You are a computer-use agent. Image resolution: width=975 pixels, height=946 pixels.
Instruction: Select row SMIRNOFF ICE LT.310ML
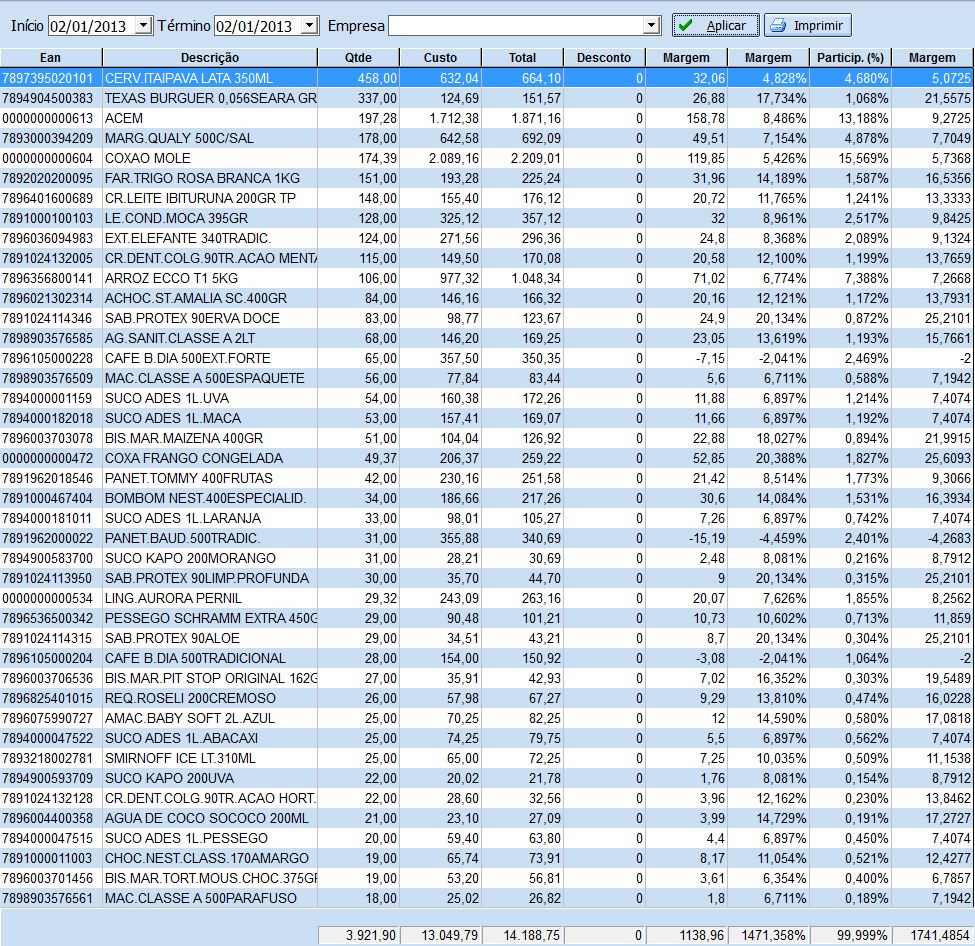[486, 758]
